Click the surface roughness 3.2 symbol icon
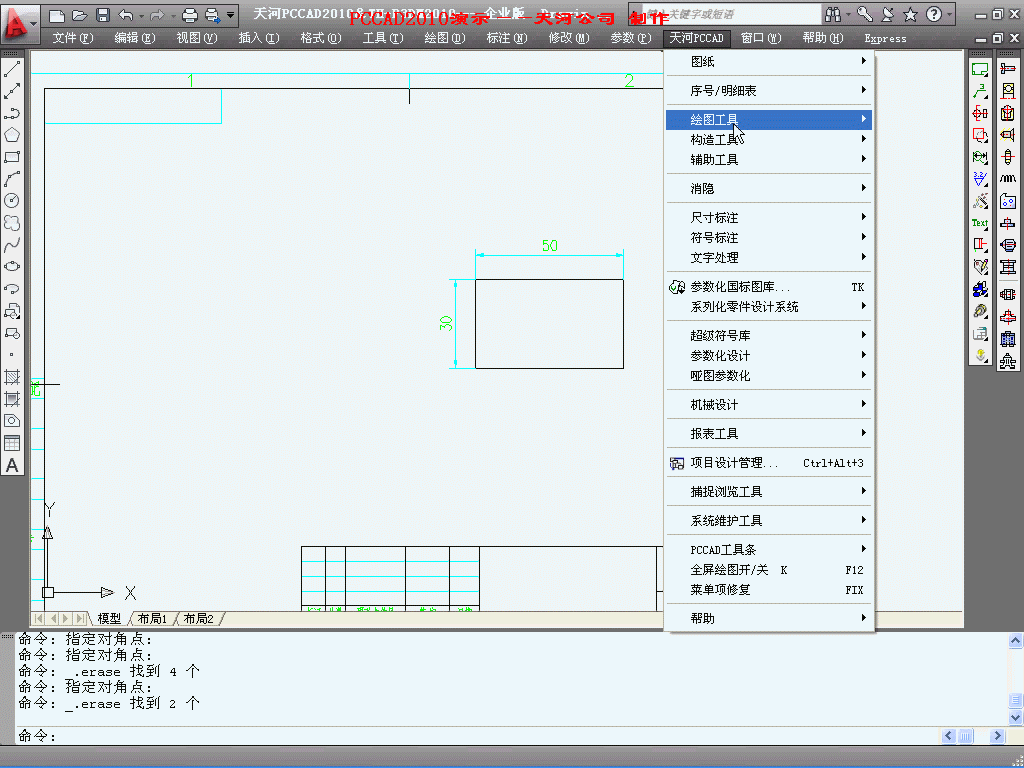This screenshot has height=768, width=1024. pyautogui.click(x=980, y=178)
